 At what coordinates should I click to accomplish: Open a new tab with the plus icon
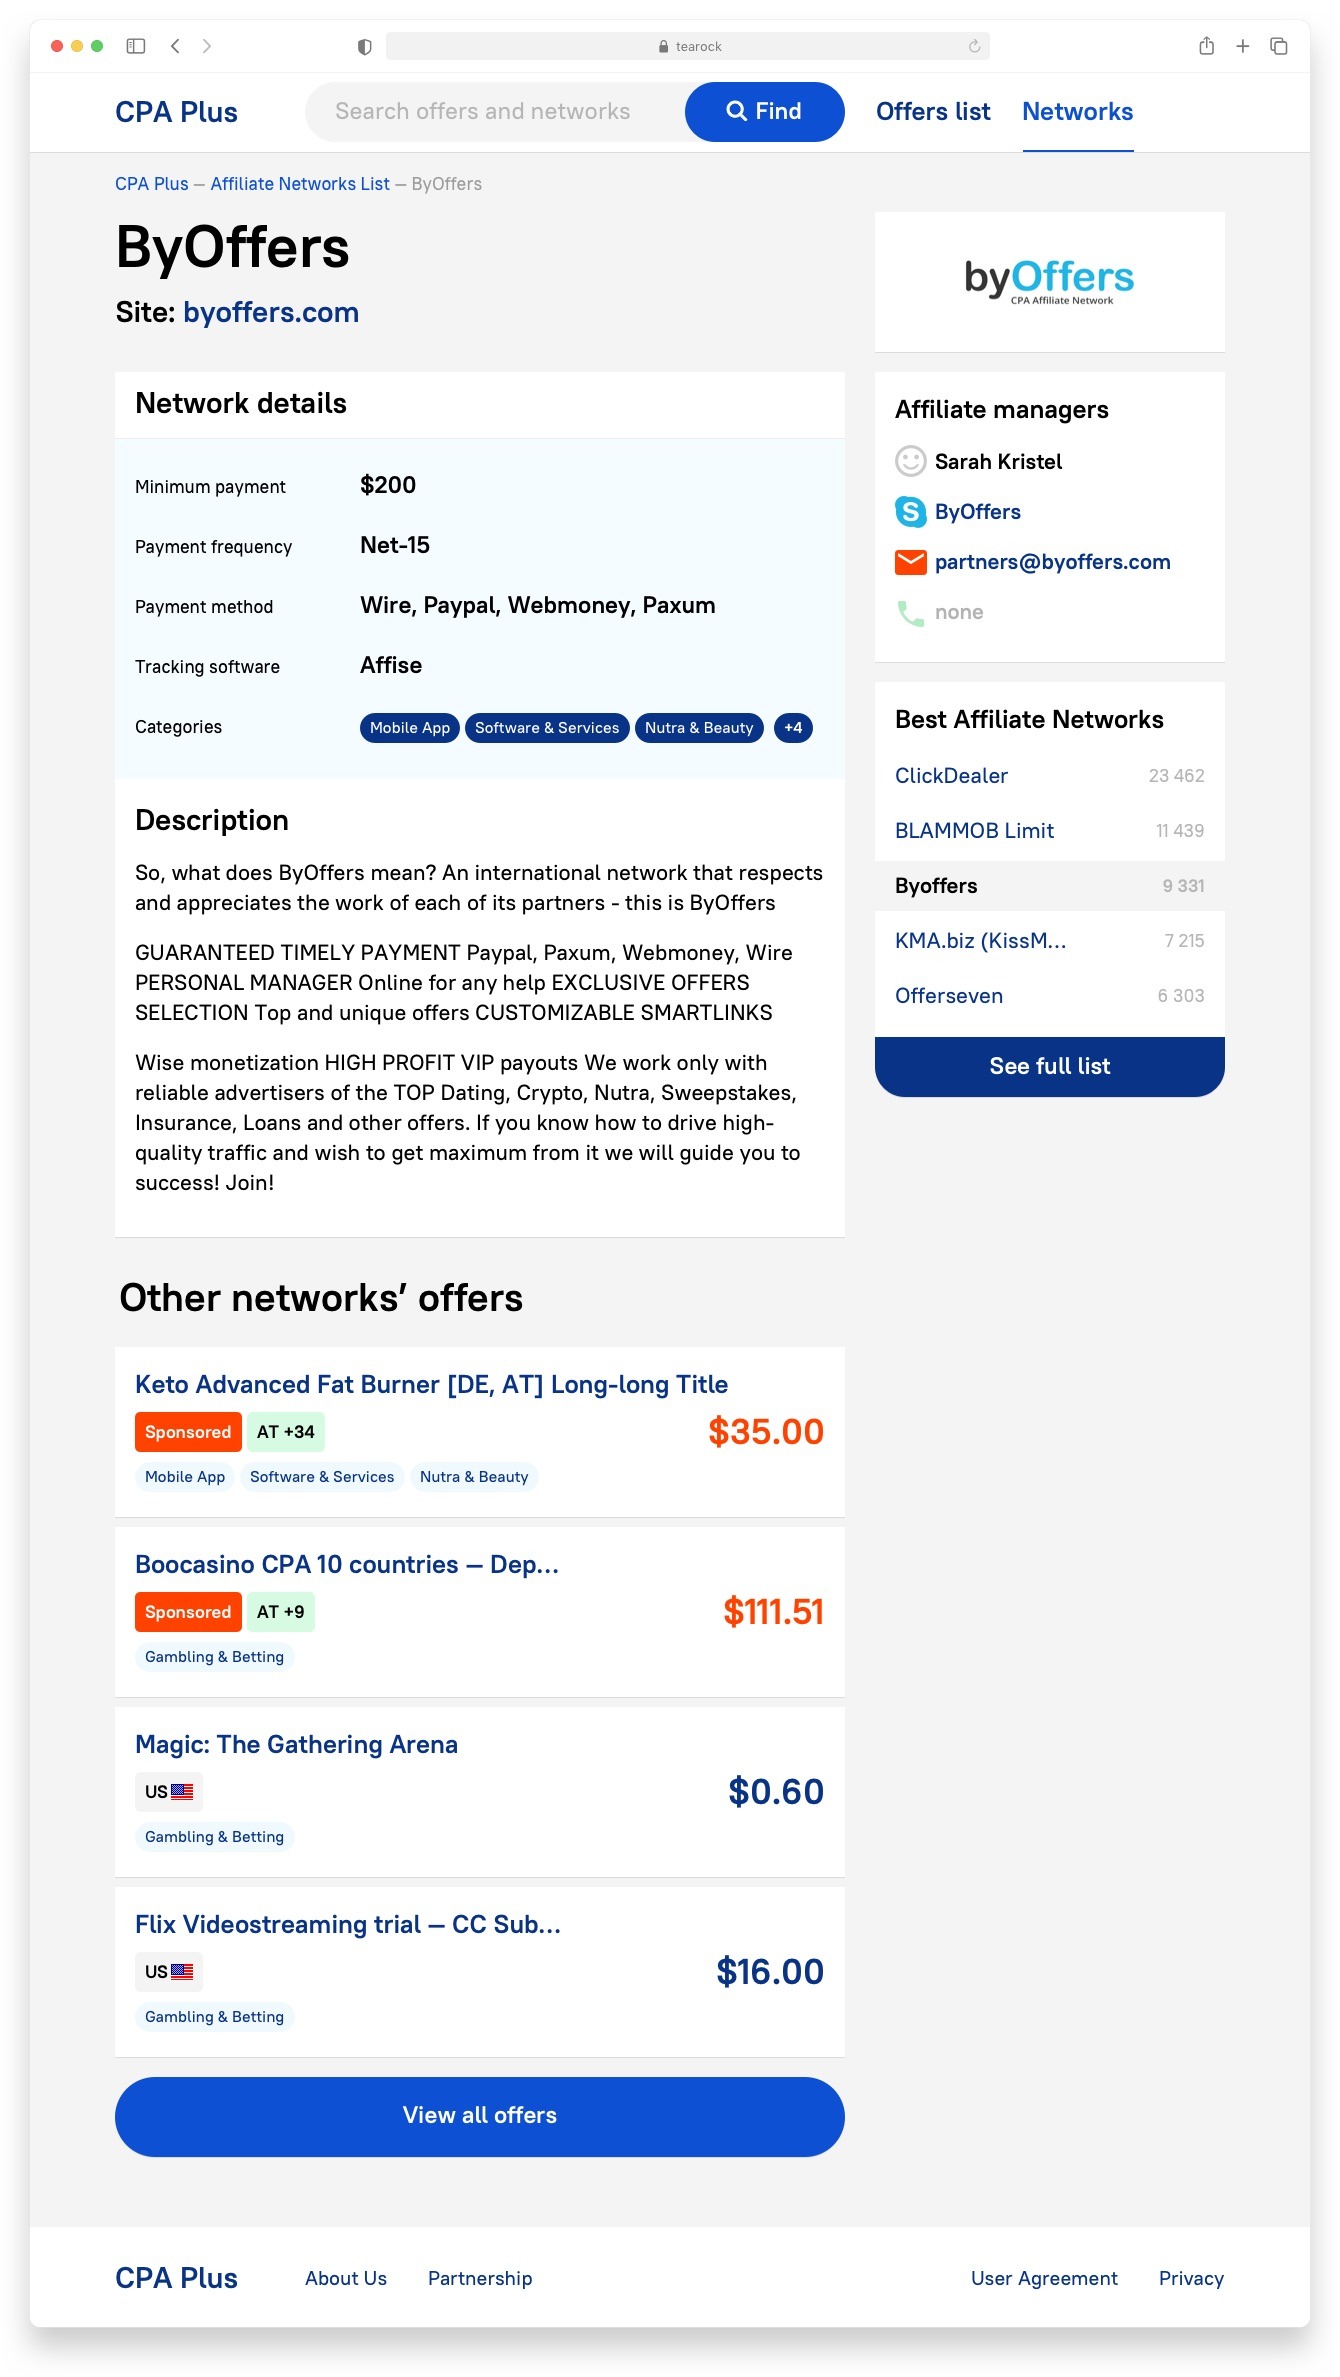pos(1242,46)
